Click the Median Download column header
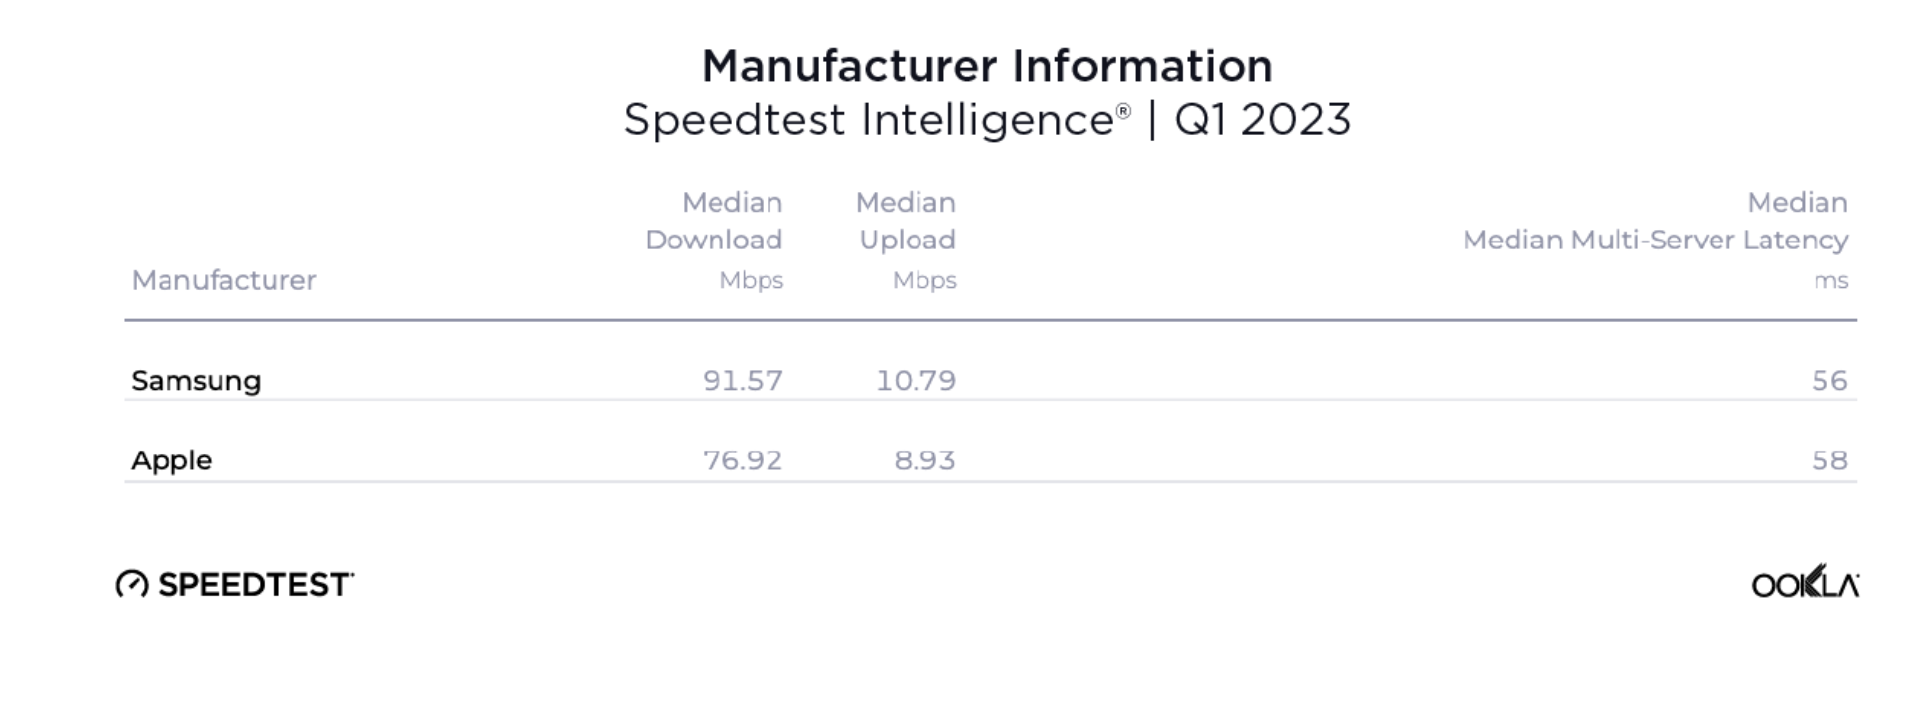The image size is (1926, 728). (x=713, y=221)
